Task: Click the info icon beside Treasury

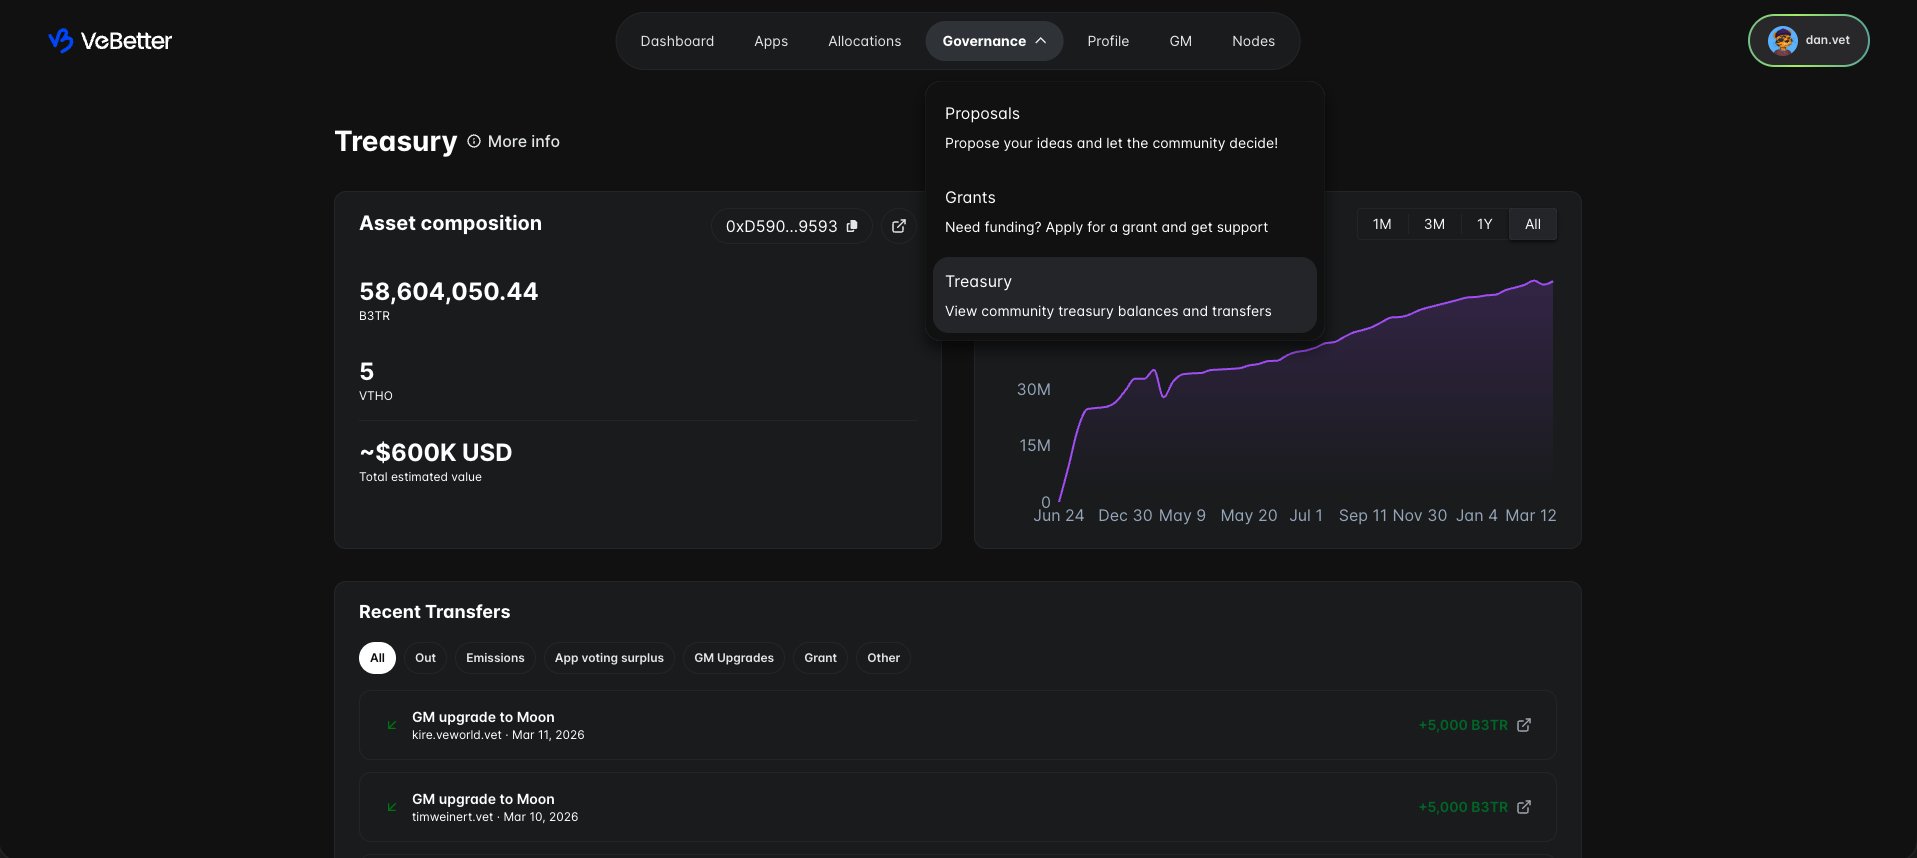Action: [x=474, y=142]
